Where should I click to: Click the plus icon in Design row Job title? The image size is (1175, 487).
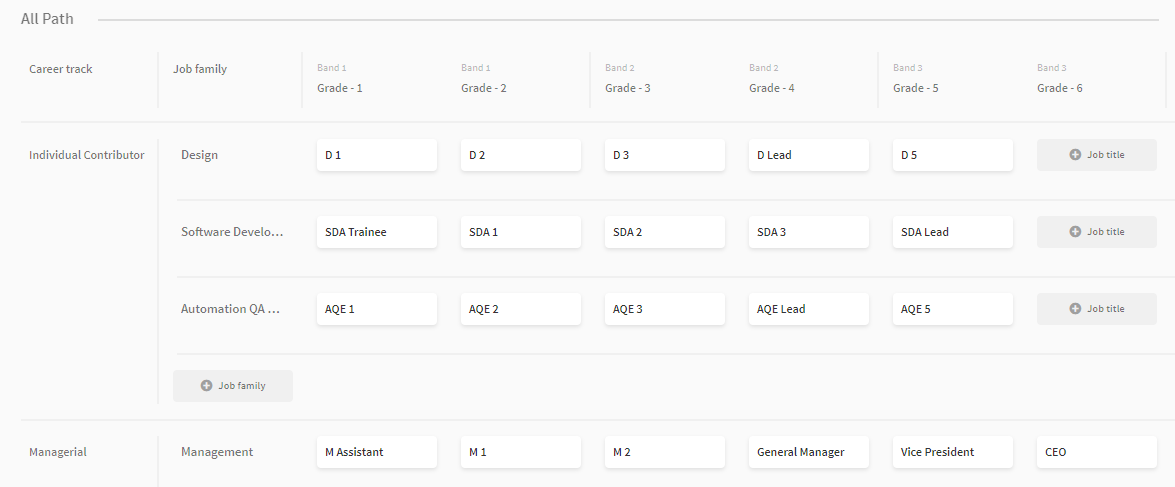[1075, 155]
